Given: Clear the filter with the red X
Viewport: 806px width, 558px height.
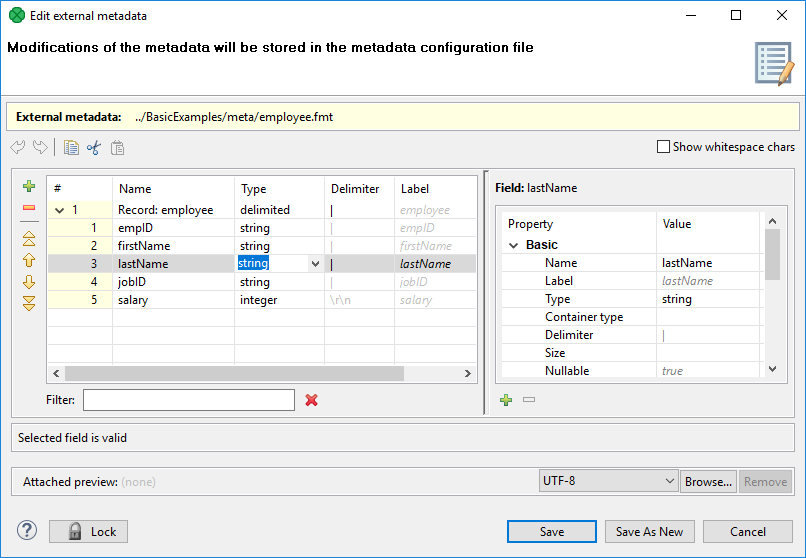Looking at the screenshot, I should point(311,400).
